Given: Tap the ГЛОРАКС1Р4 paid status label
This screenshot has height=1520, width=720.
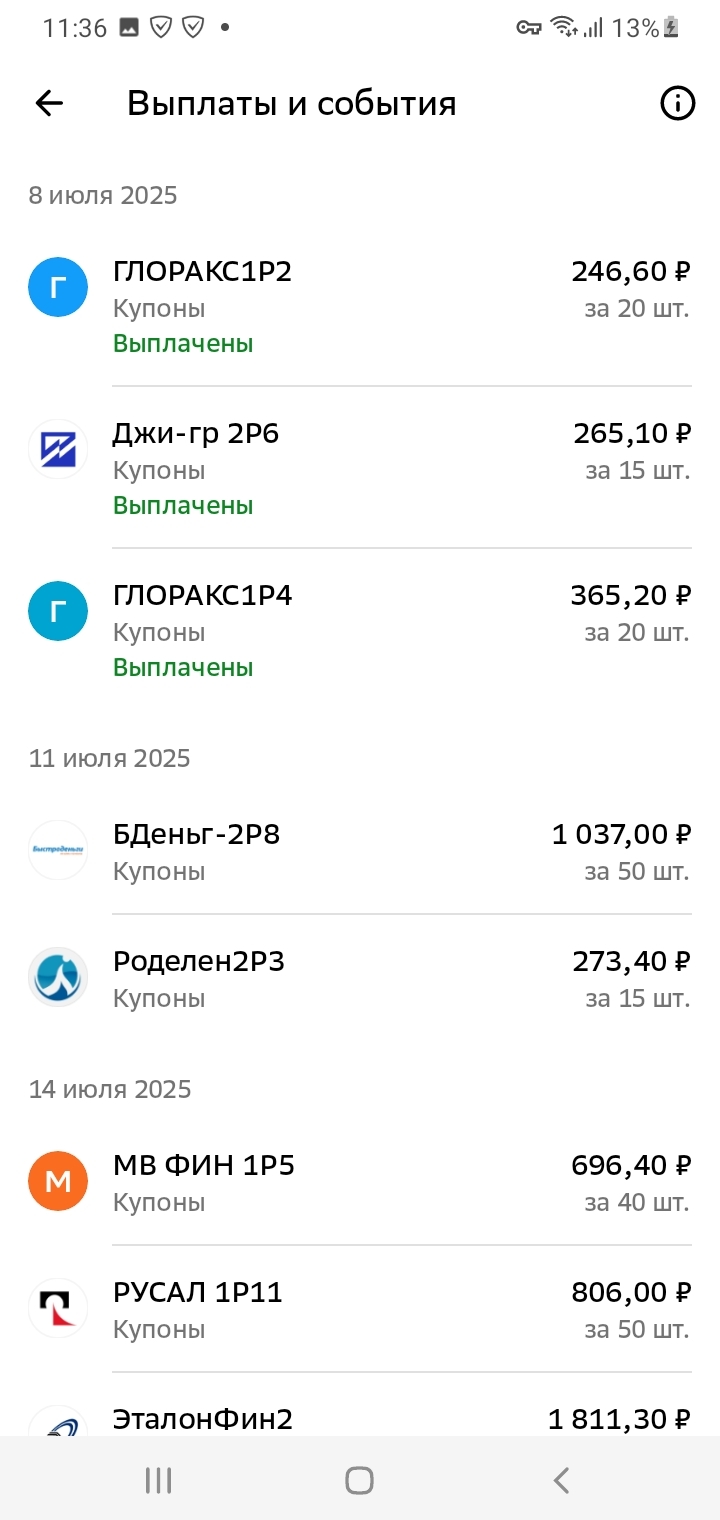Looking at the screenshot, I should coord(183,667).
